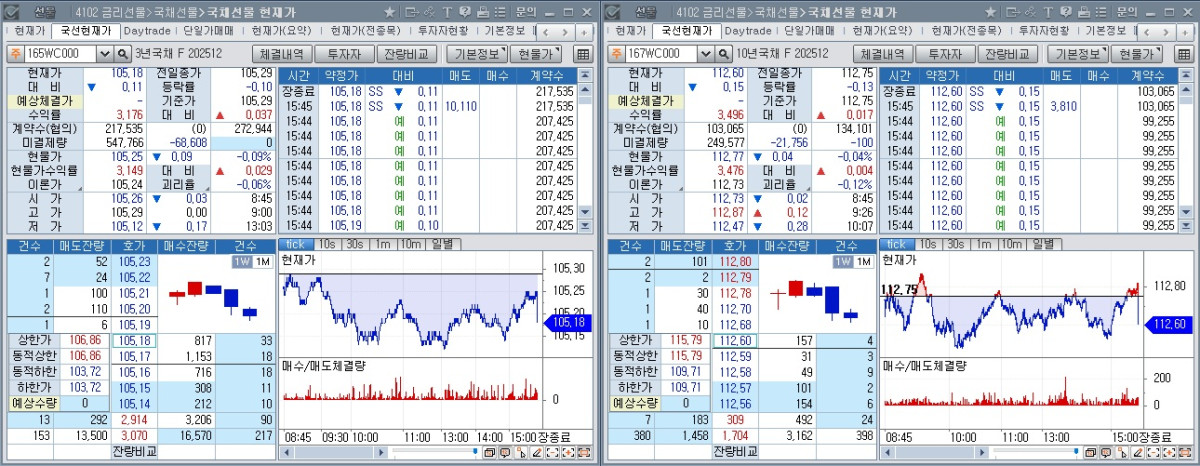Click grid layout icon in right window

click(x=1182, y=54)
